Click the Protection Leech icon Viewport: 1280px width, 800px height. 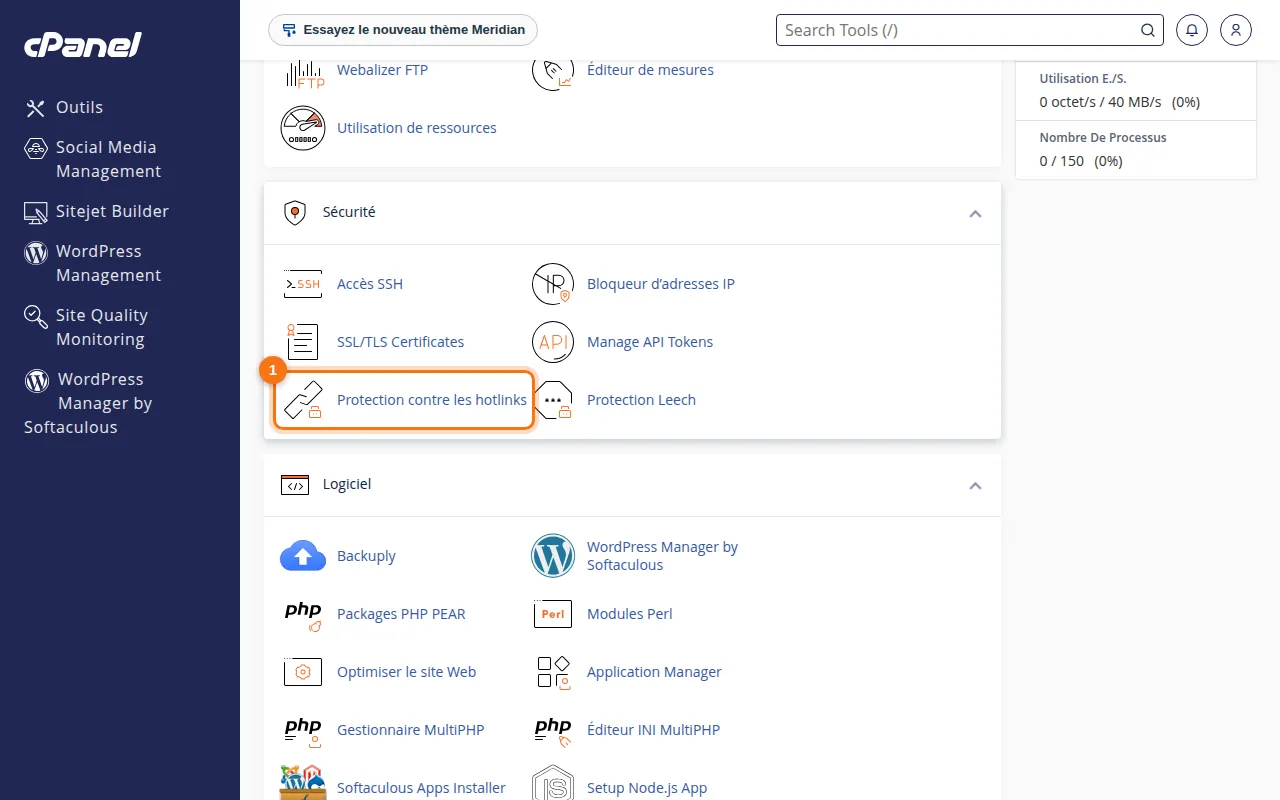553,400
